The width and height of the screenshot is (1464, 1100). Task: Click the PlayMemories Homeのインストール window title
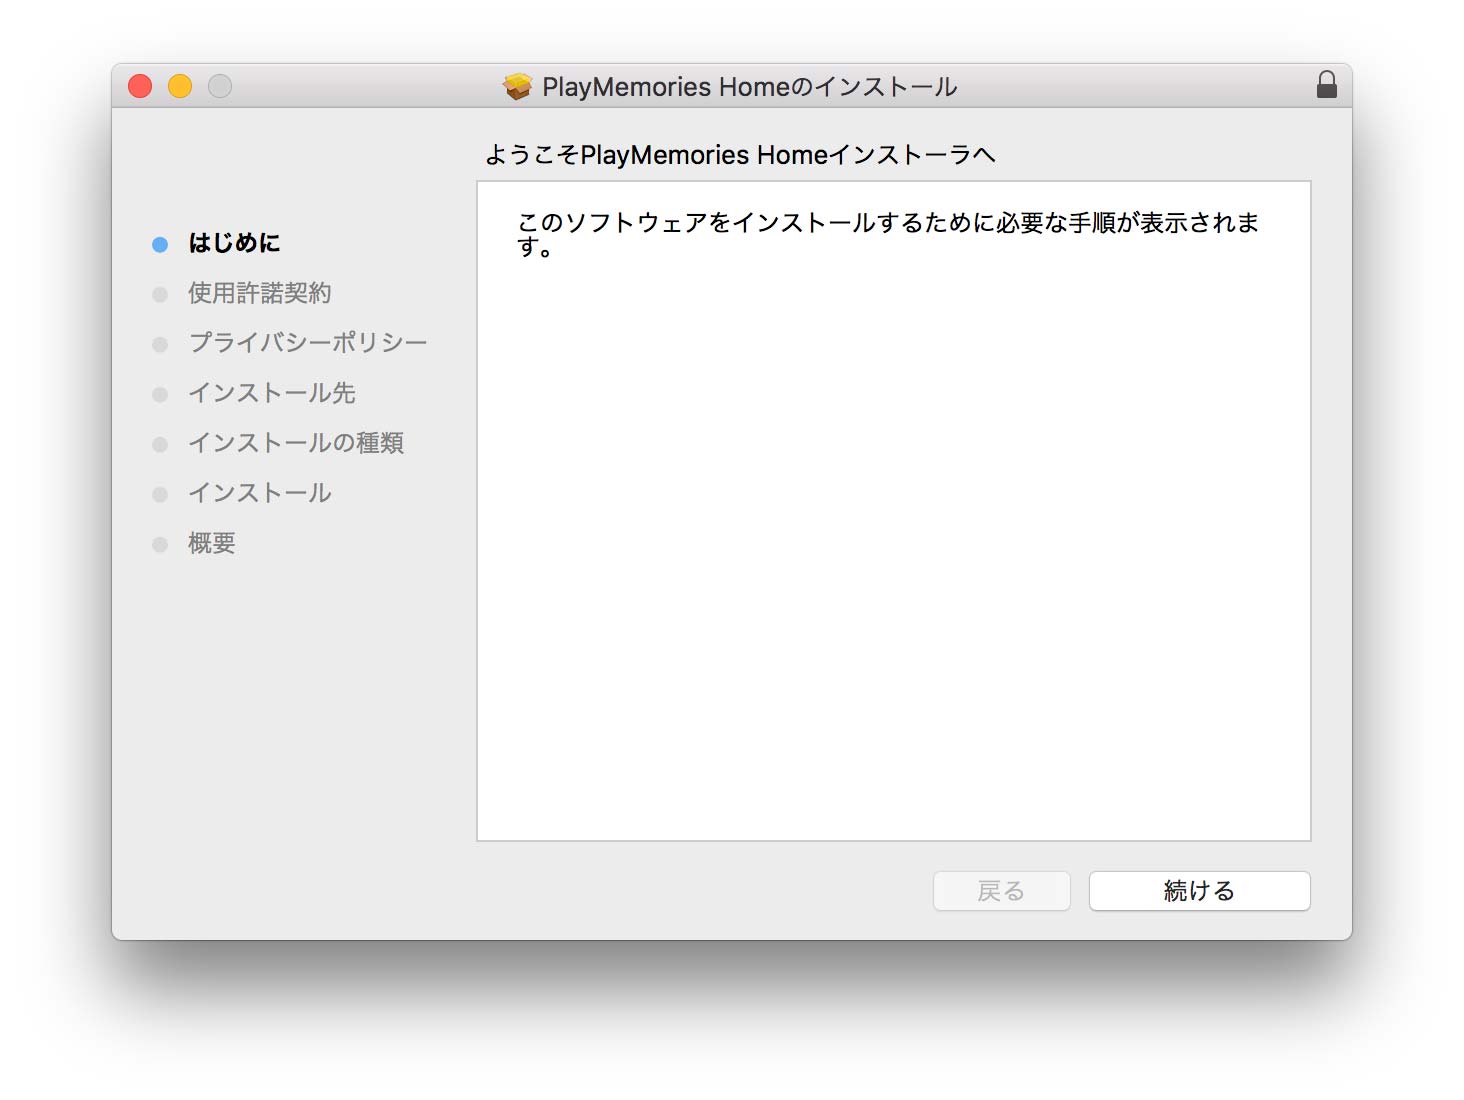(750, 87)
